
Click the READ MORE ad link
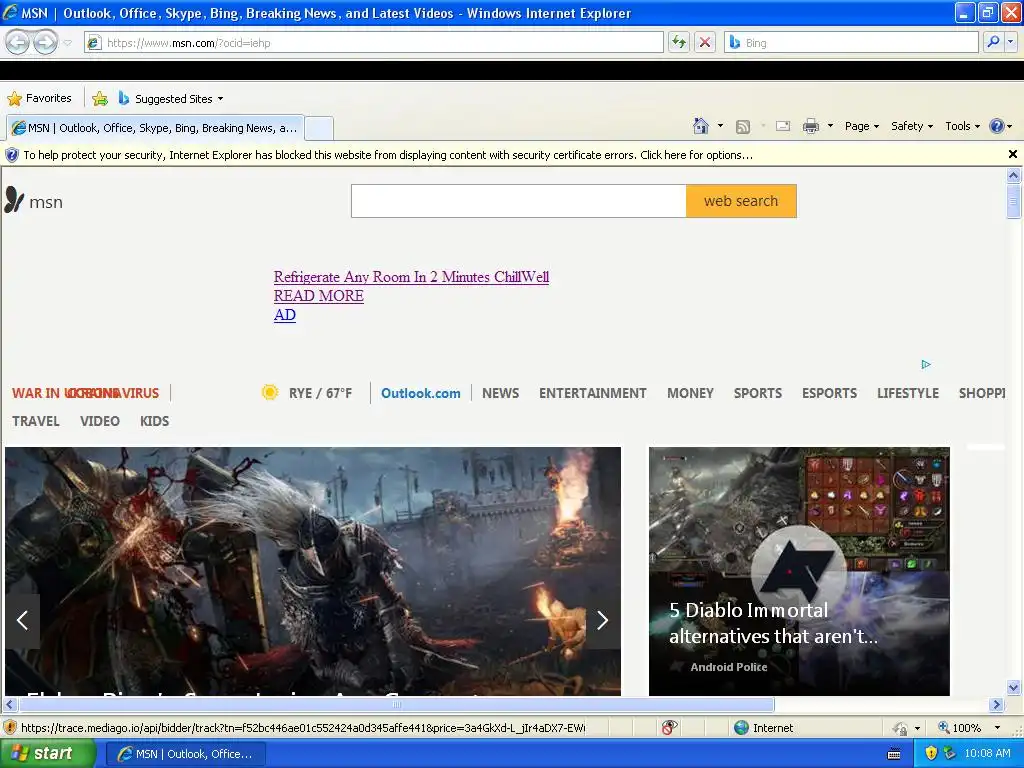[319, 296]
